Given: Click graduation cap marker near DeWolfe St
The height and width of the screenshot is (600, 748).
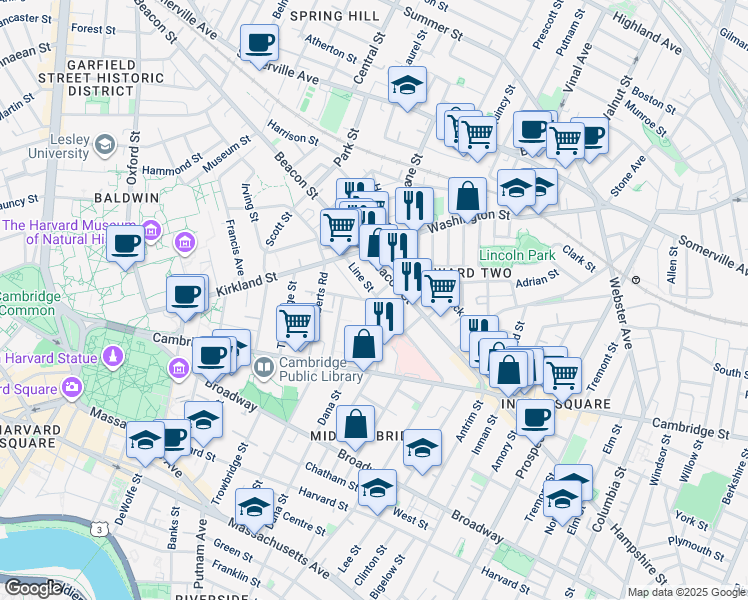Looking at the screenshot, I should point(145,441).
